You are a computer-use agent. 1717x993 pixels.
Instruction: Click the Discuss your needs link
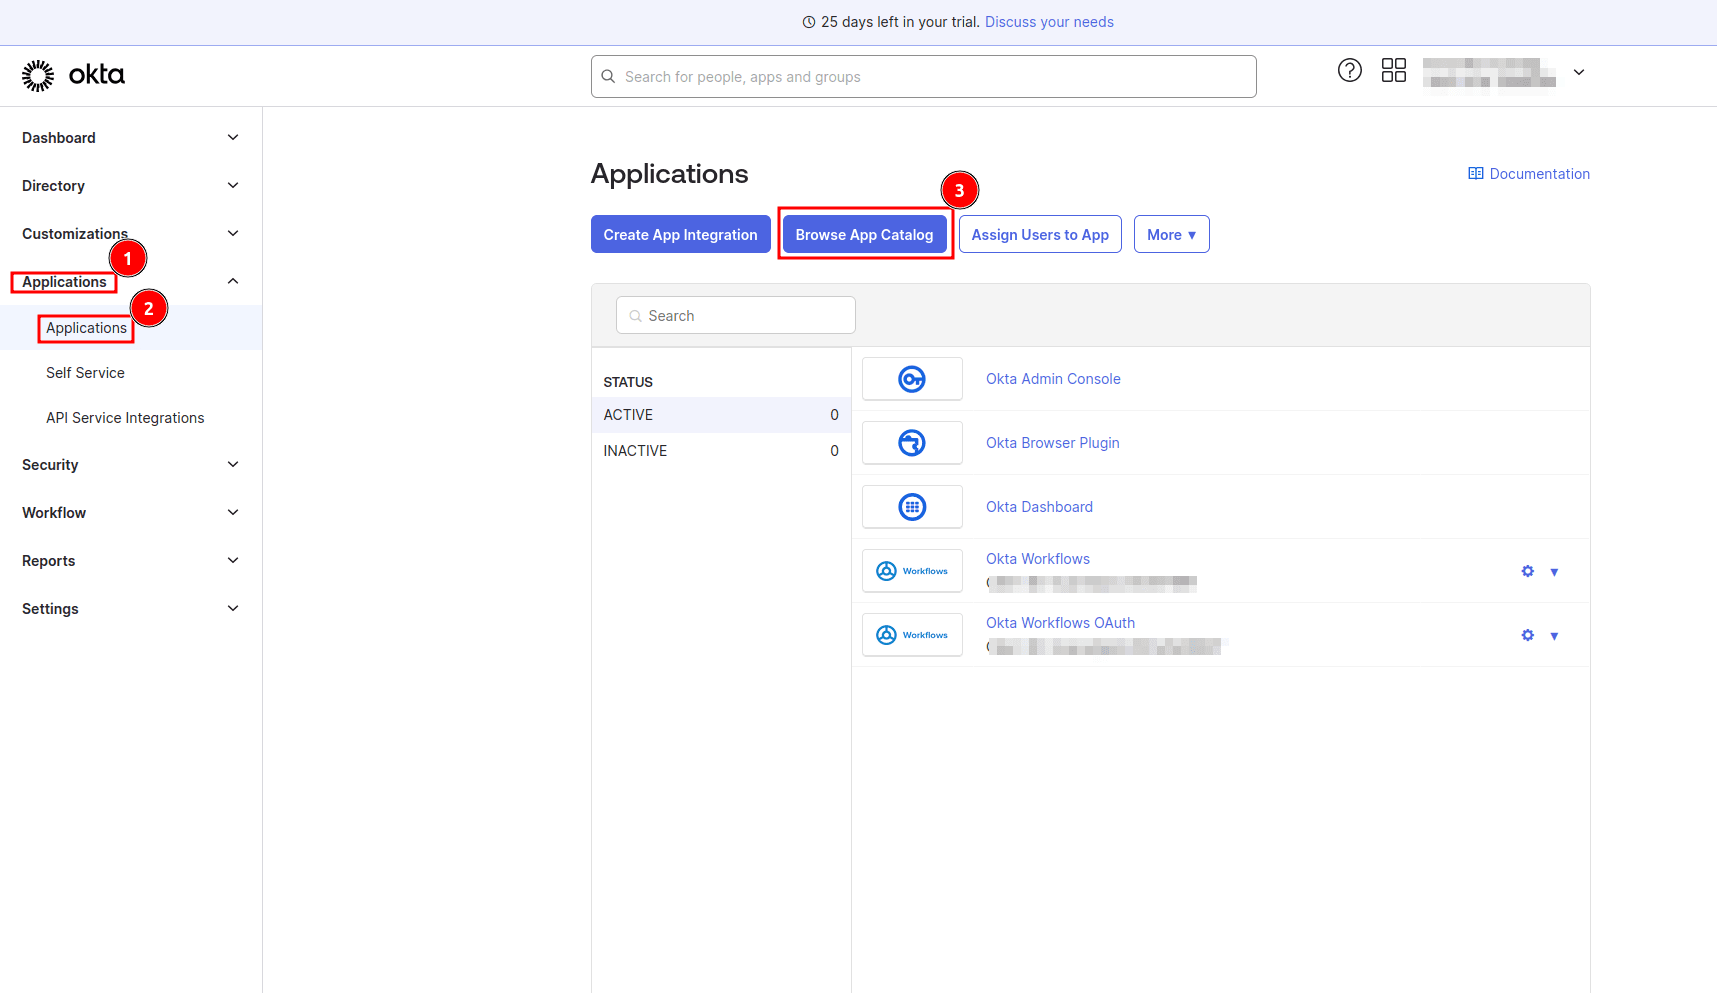pyautogui.click(x=1049, y=21)
